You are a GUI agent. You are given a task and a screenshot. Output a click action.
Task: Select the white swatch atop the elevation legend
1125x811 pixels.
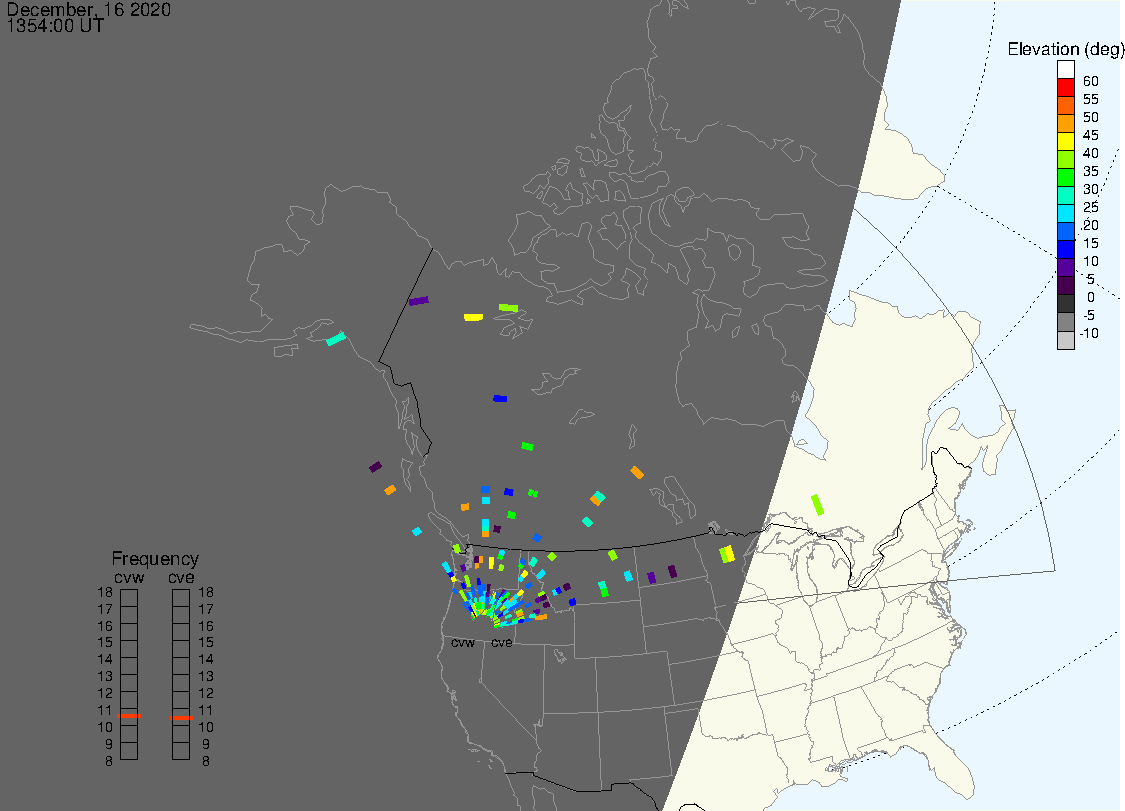coord(1065,70)
